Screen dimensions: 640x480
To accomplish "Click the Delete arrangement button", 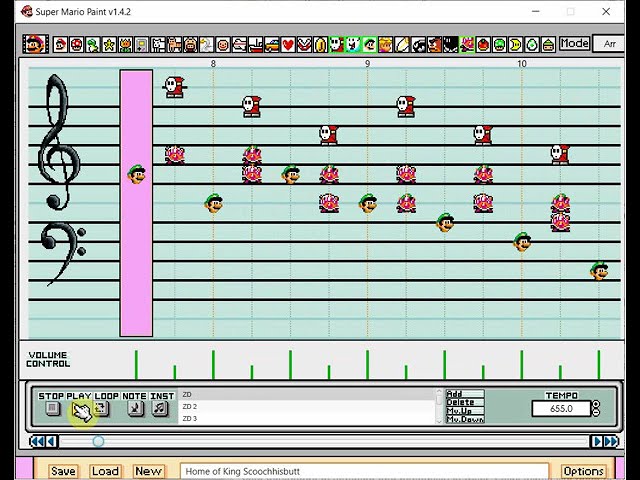I will (x=465, y=402).
